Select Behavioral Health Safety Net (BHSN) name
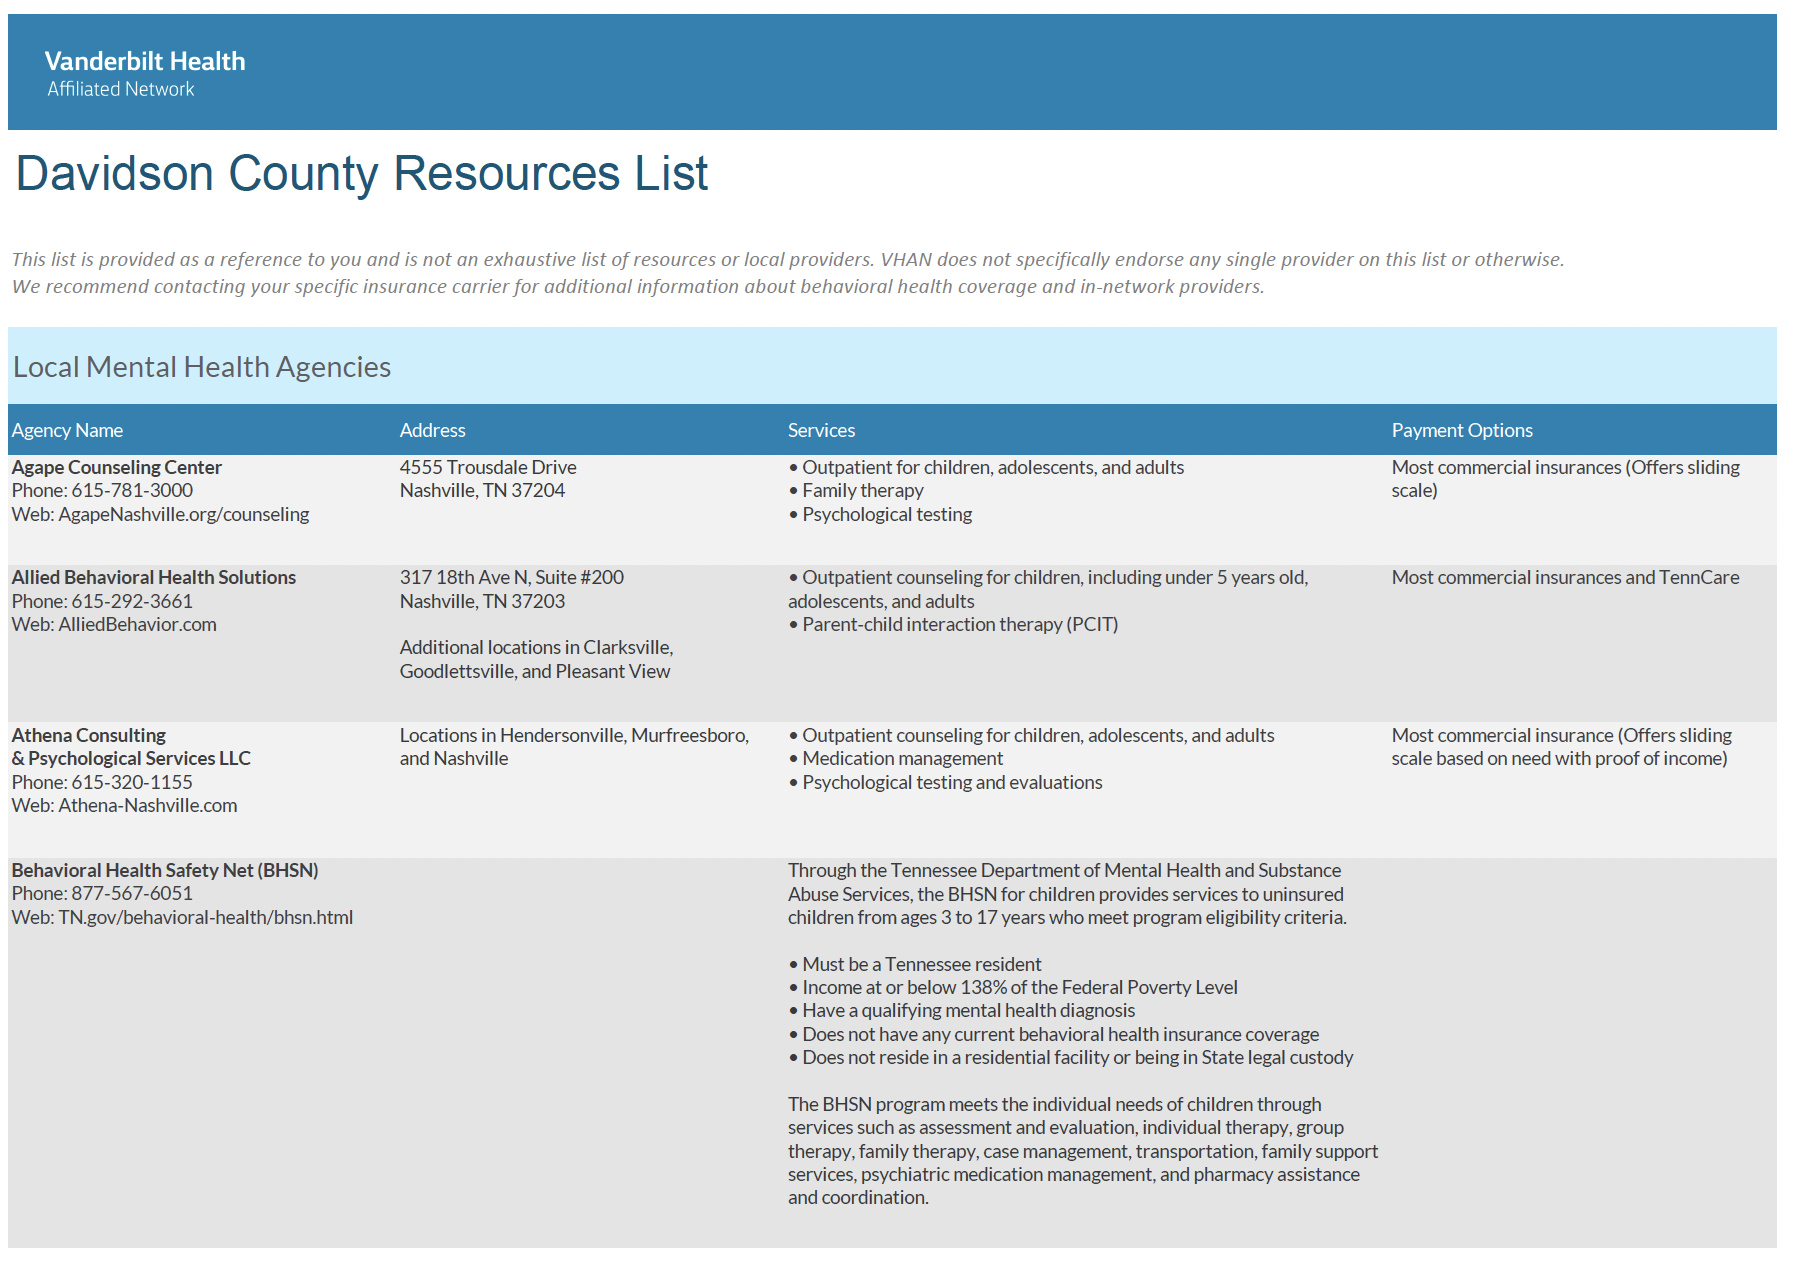 (165, 870)
